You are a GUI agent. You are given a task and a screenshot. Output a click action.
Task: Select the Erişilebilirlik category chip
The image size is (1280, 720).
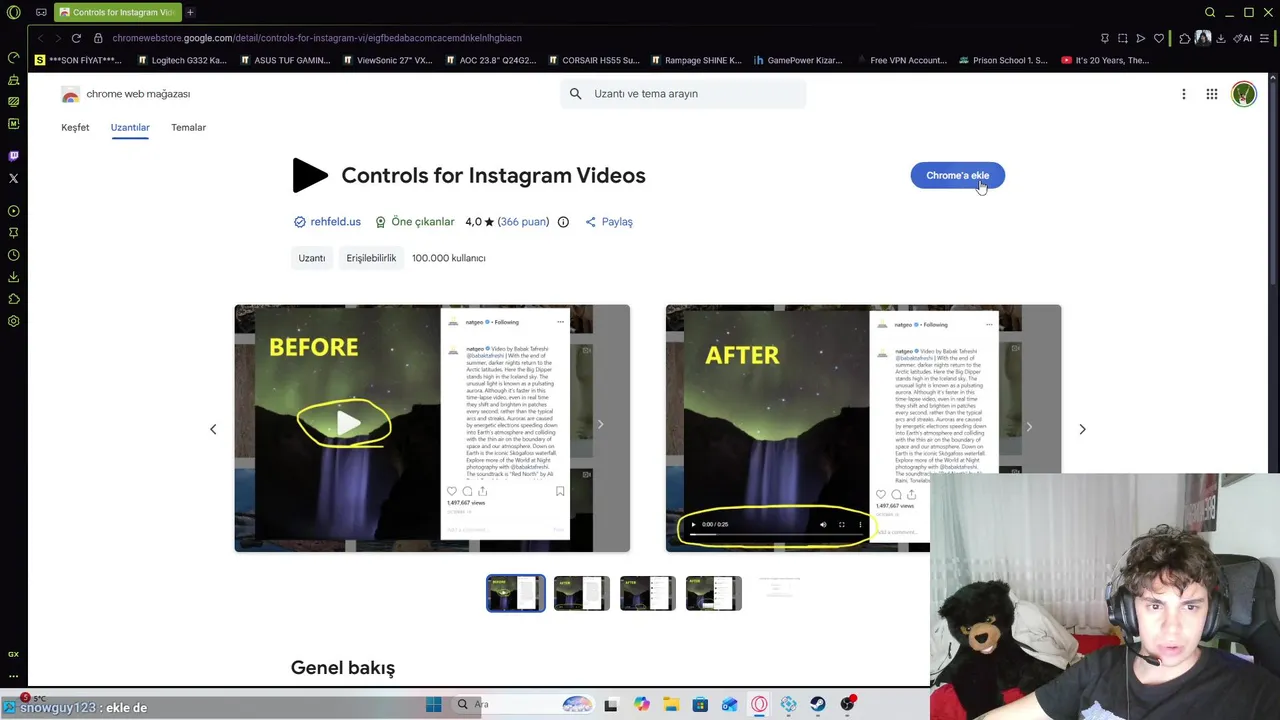371,258
